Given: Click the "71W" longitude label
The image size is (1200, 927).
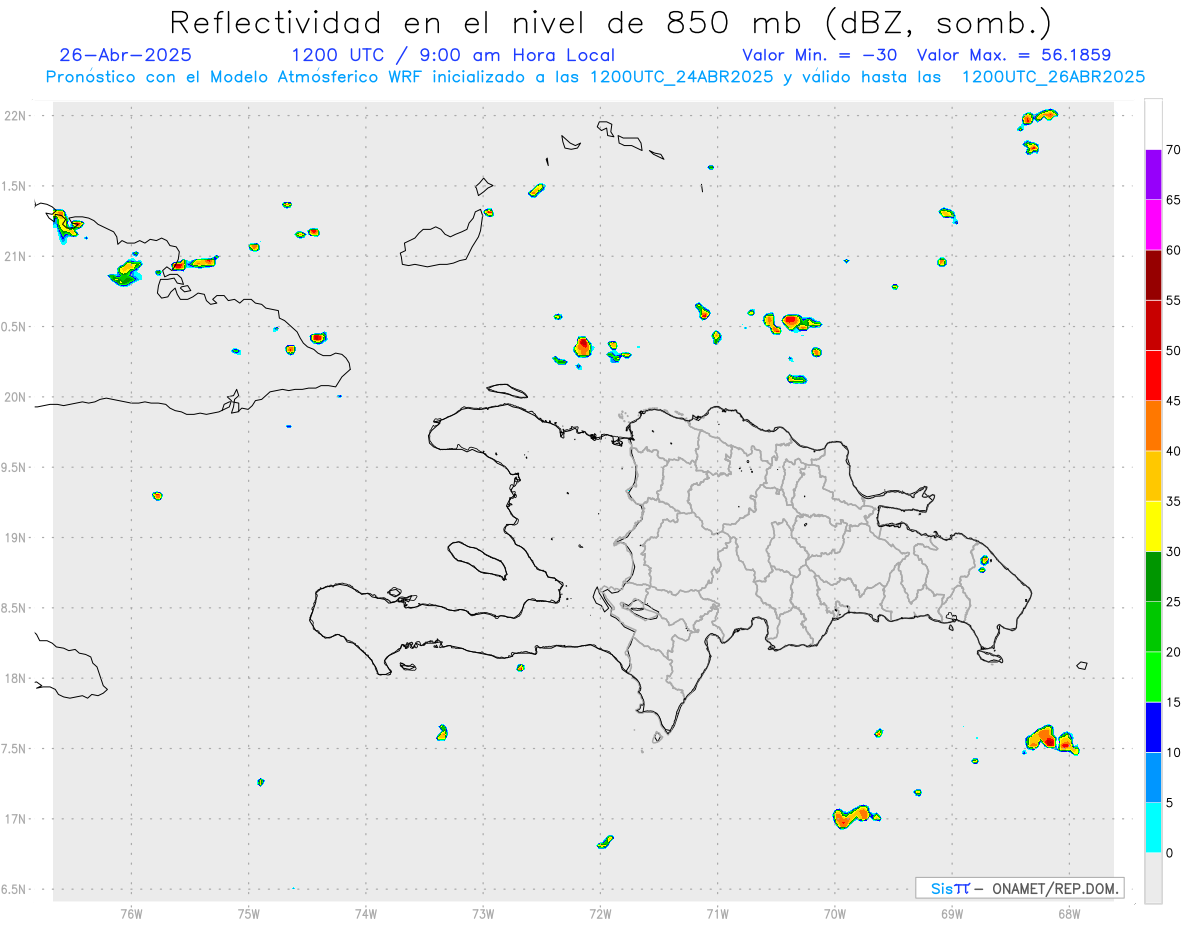Looking at the screenshot, I should click(x=717, y=912).
